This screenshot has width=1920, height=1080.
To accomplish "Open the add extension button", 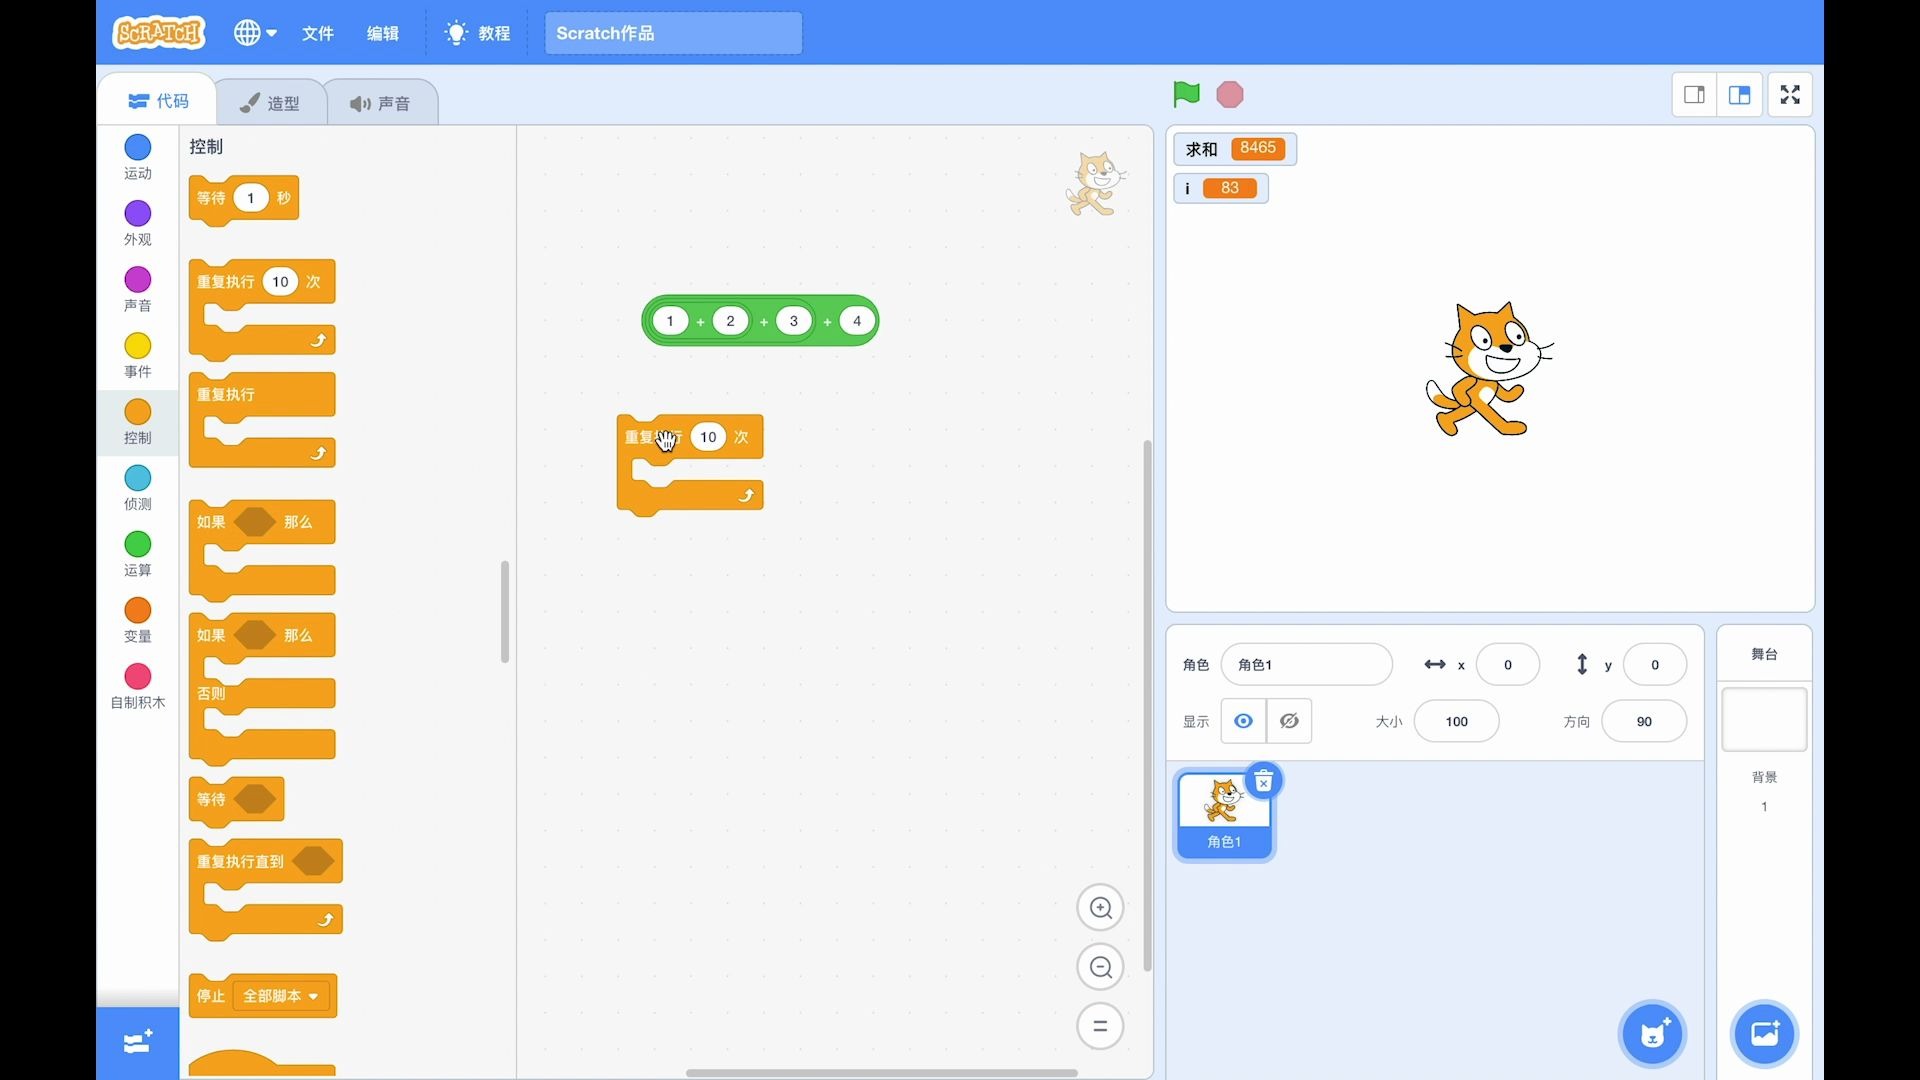I will [x=138, y=1043].
